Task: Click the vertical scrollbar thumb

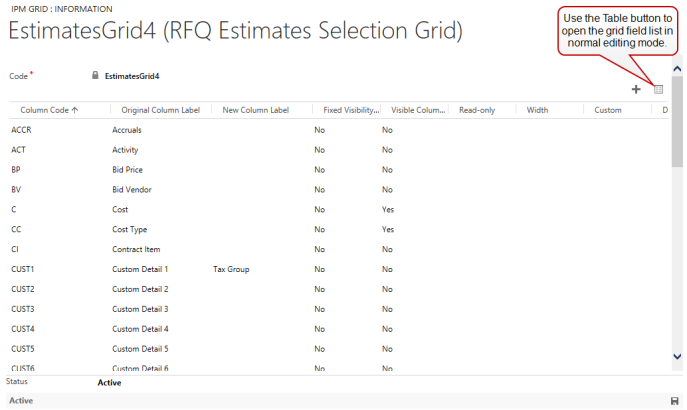Action: click(x=677, y=121)
